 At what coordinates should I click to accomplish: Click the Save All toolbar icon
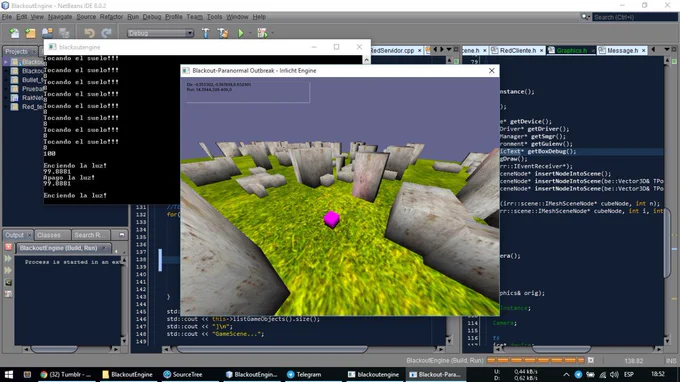point(64,33)
